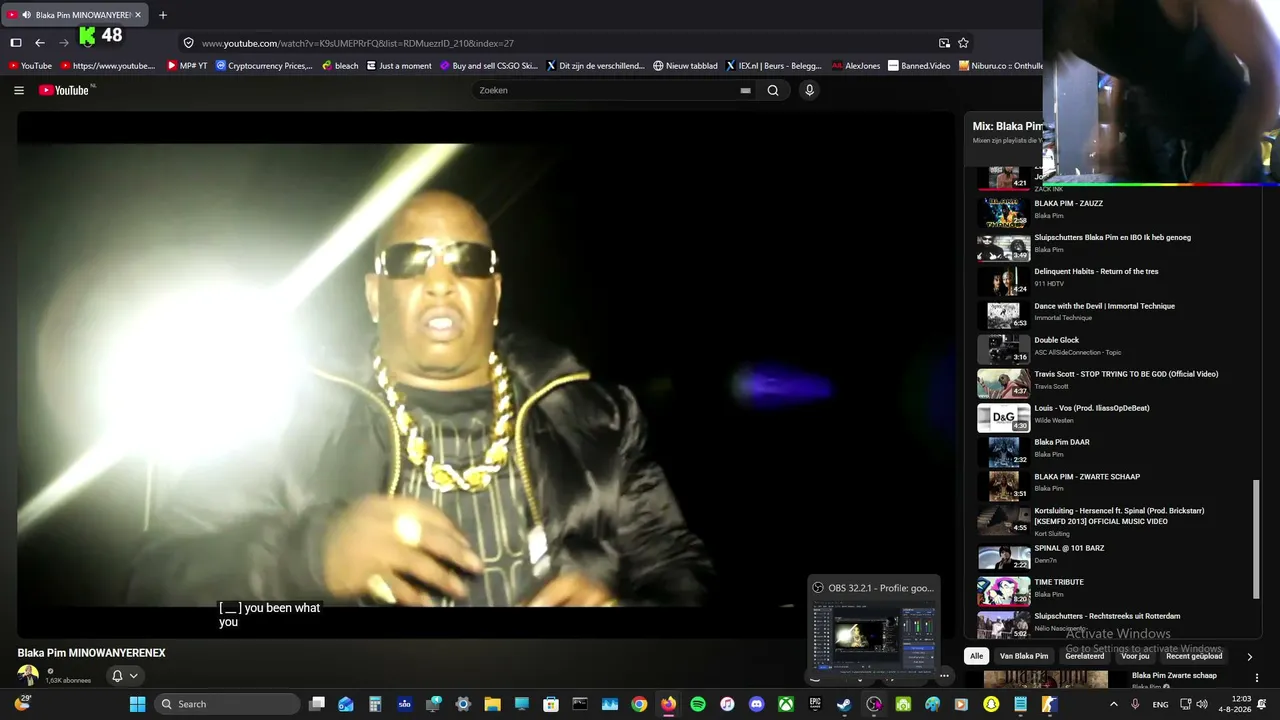Go back one page in browser
The image size is (1280, 720).
point(40,42)
